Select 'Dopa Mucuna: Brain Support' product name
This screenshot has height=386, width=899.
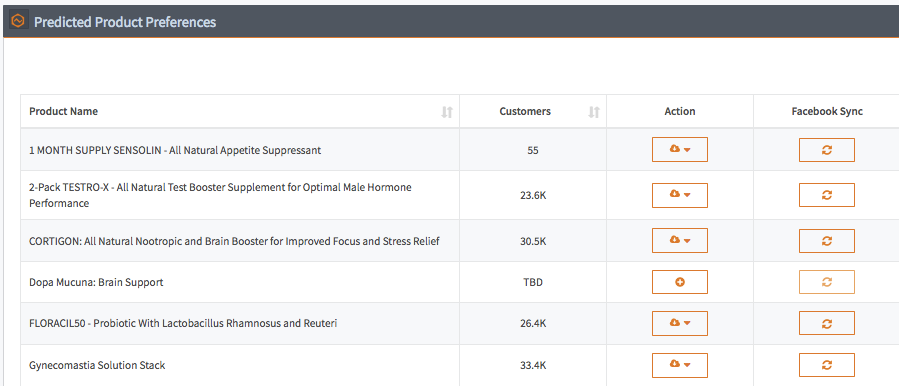(x=96, y=282)
